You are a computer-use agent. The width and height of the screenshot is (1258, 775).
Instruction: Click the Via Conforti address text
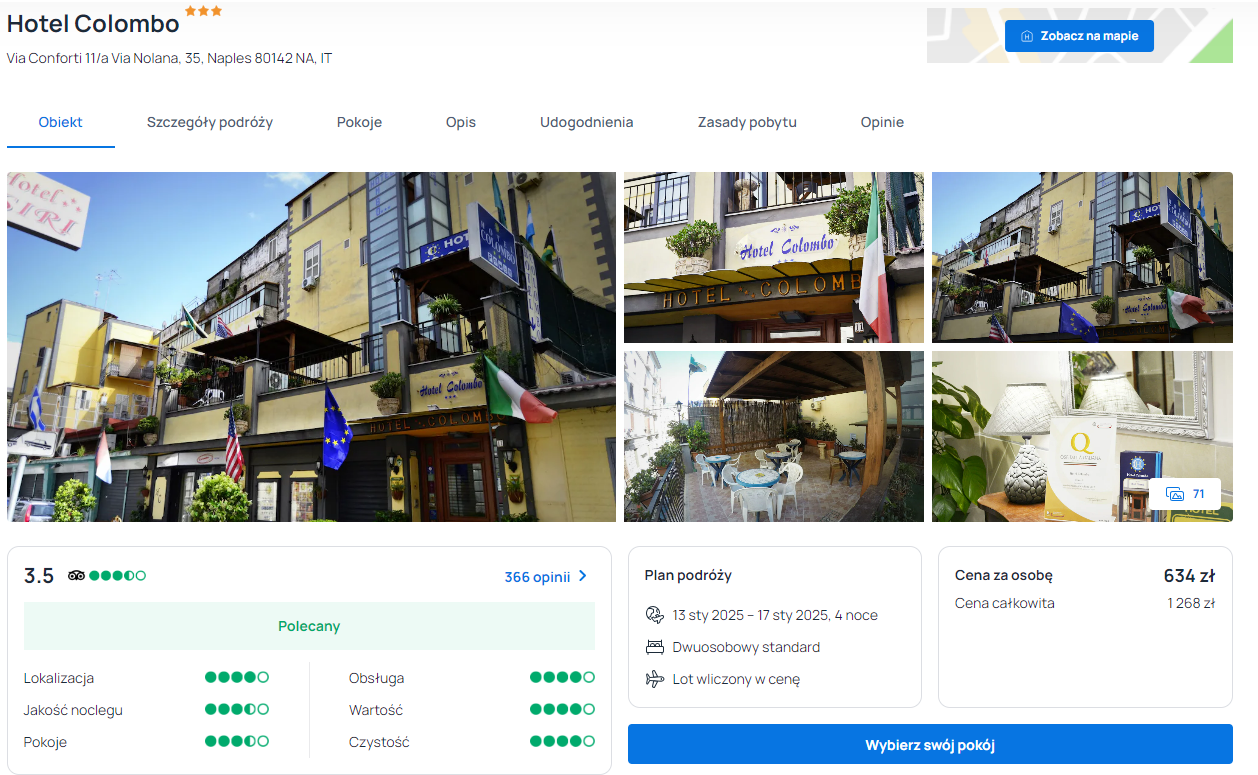point(169,58)
